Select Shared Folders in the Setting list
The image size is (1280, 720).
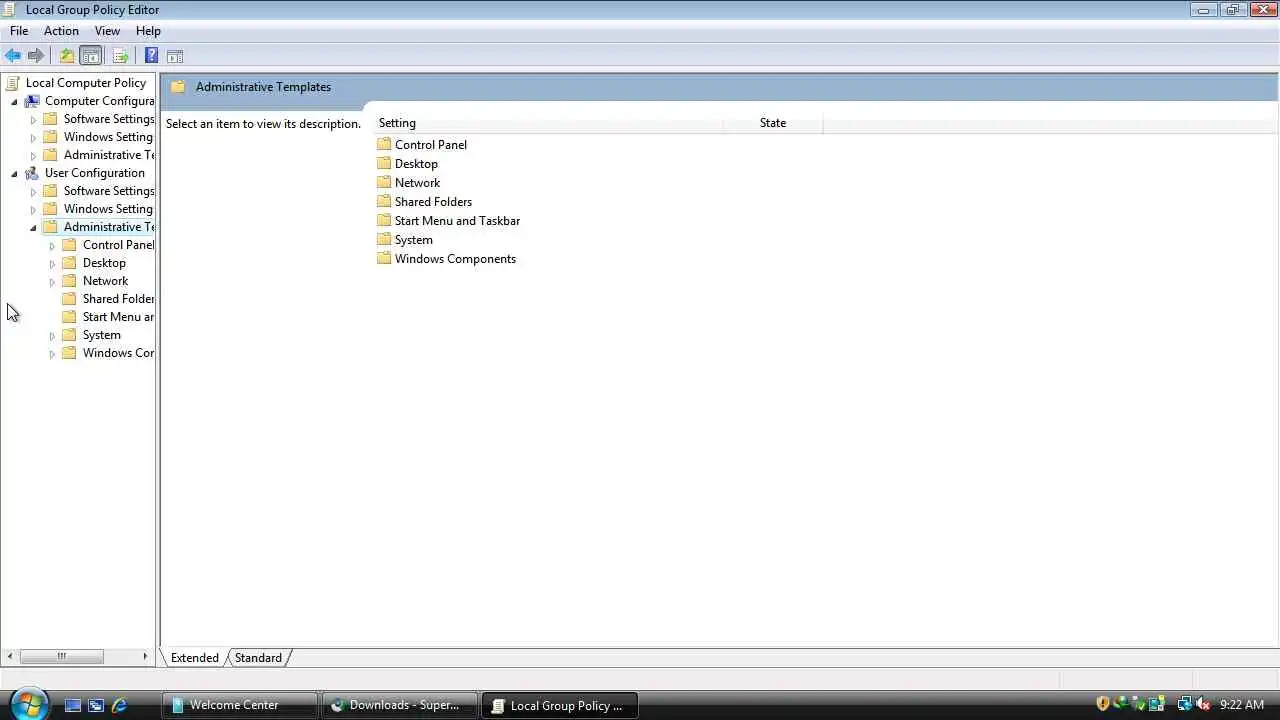click(424, 202)
